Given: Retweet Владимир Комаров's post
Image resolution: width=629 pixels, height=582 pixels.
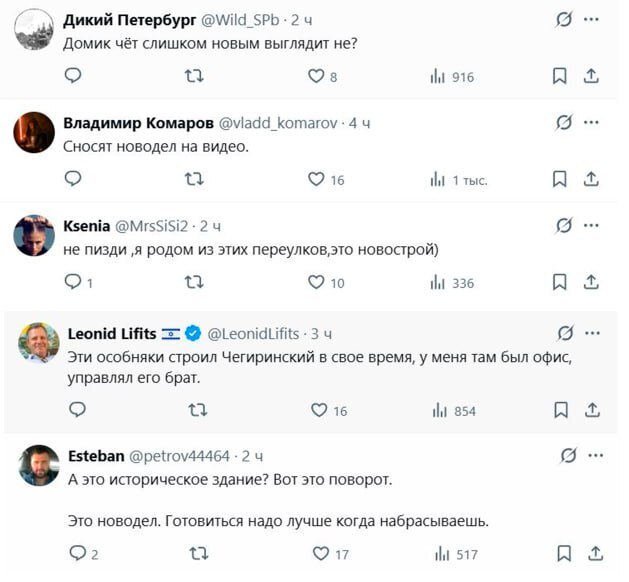Looking at the screenshot, I should [195, 179].
